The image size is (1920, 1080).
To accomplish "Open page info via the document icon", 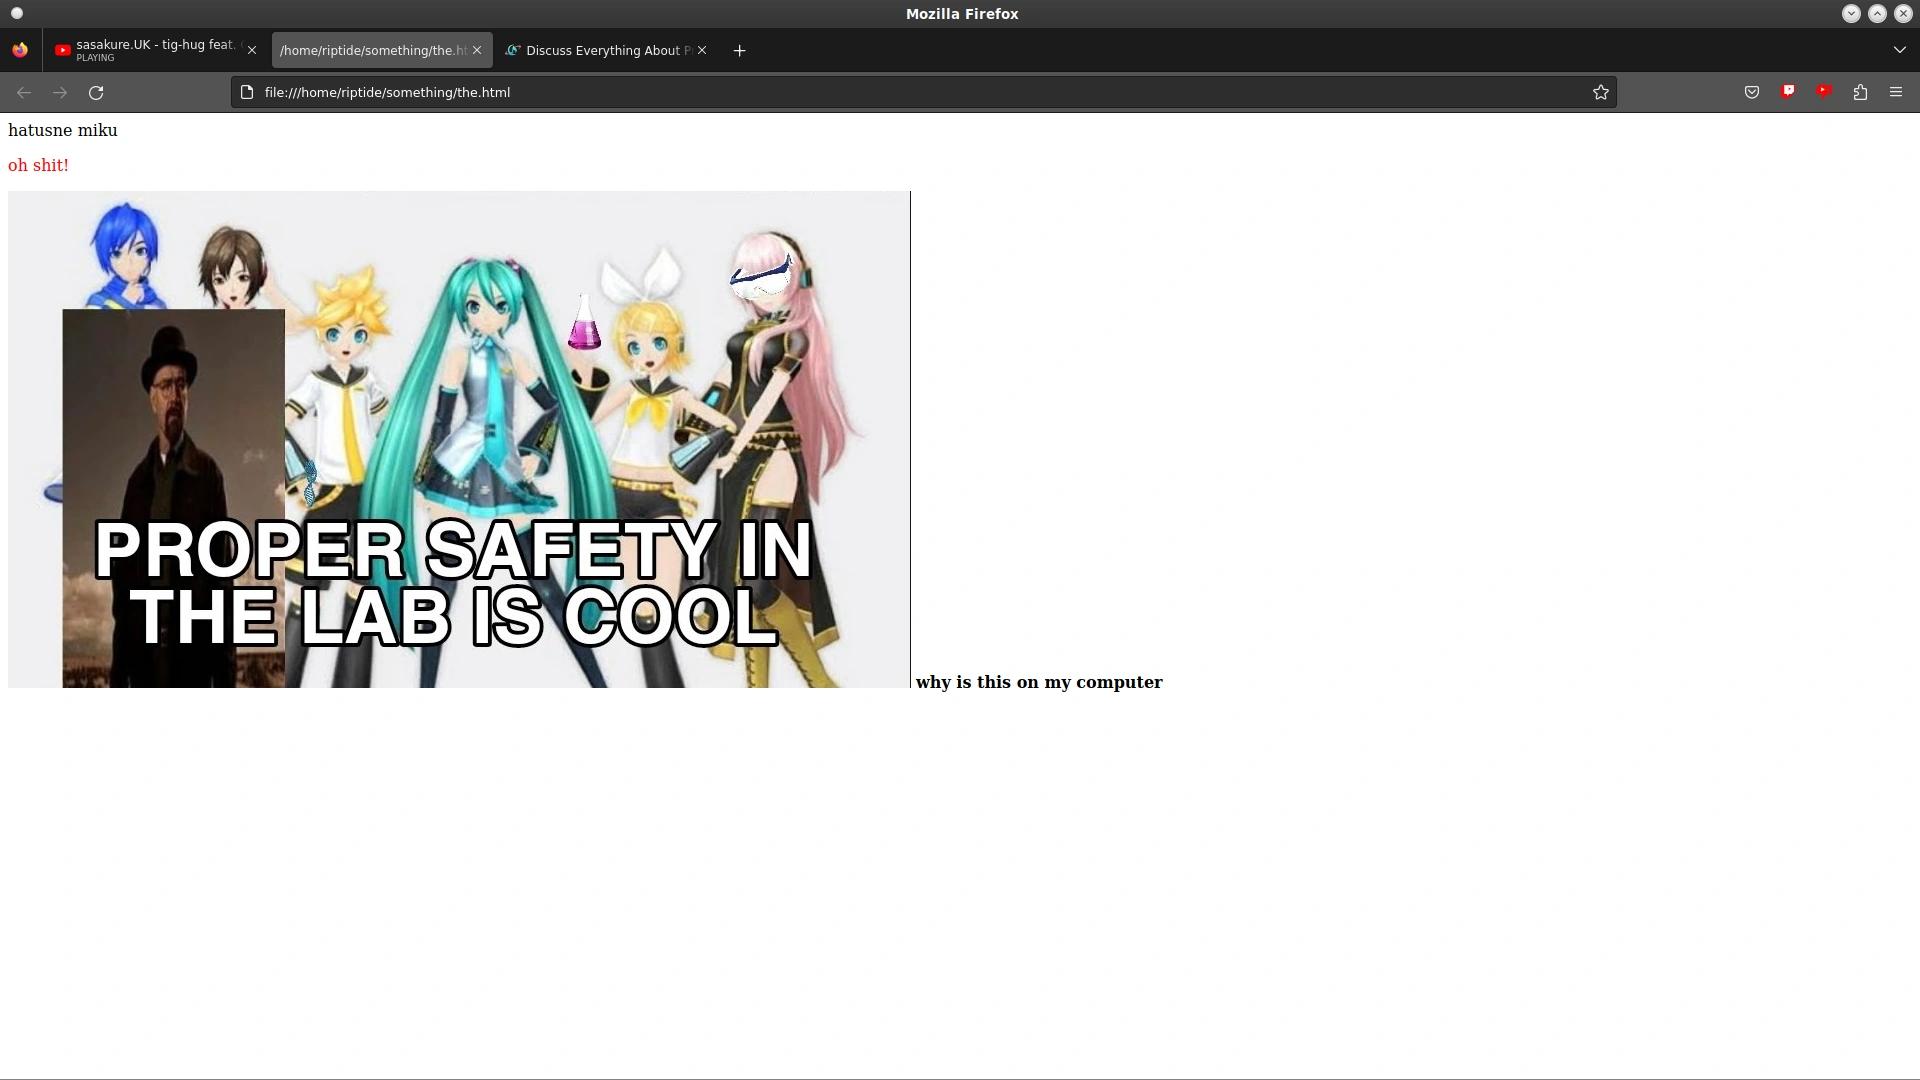I will [x=245, y=91].
